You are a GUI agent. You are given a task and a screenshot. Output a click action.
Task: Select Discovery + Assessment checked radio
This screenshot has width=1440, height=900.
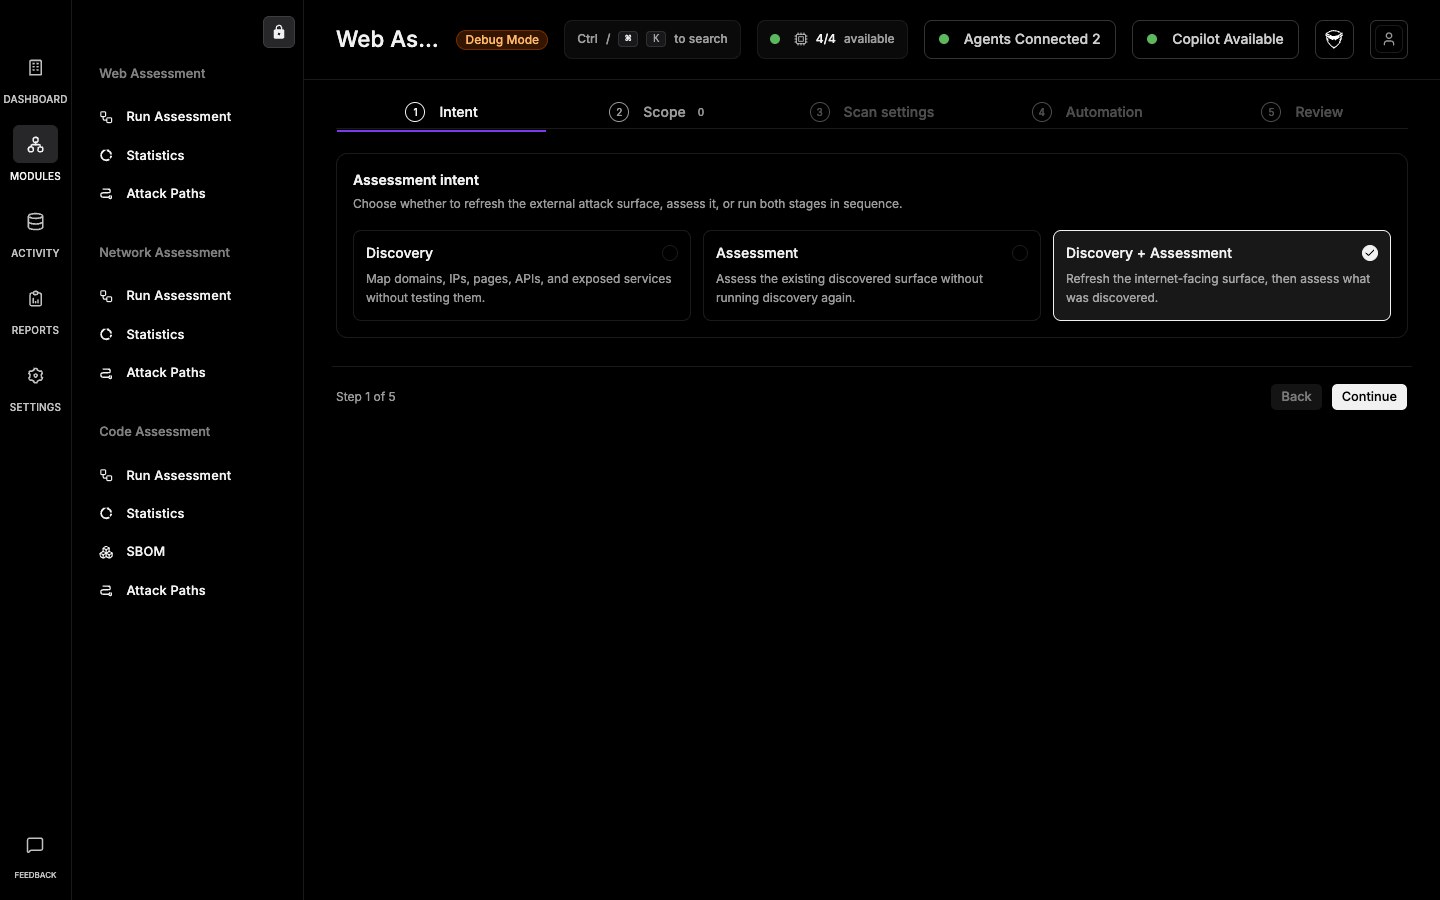(x=1370, y=253)
